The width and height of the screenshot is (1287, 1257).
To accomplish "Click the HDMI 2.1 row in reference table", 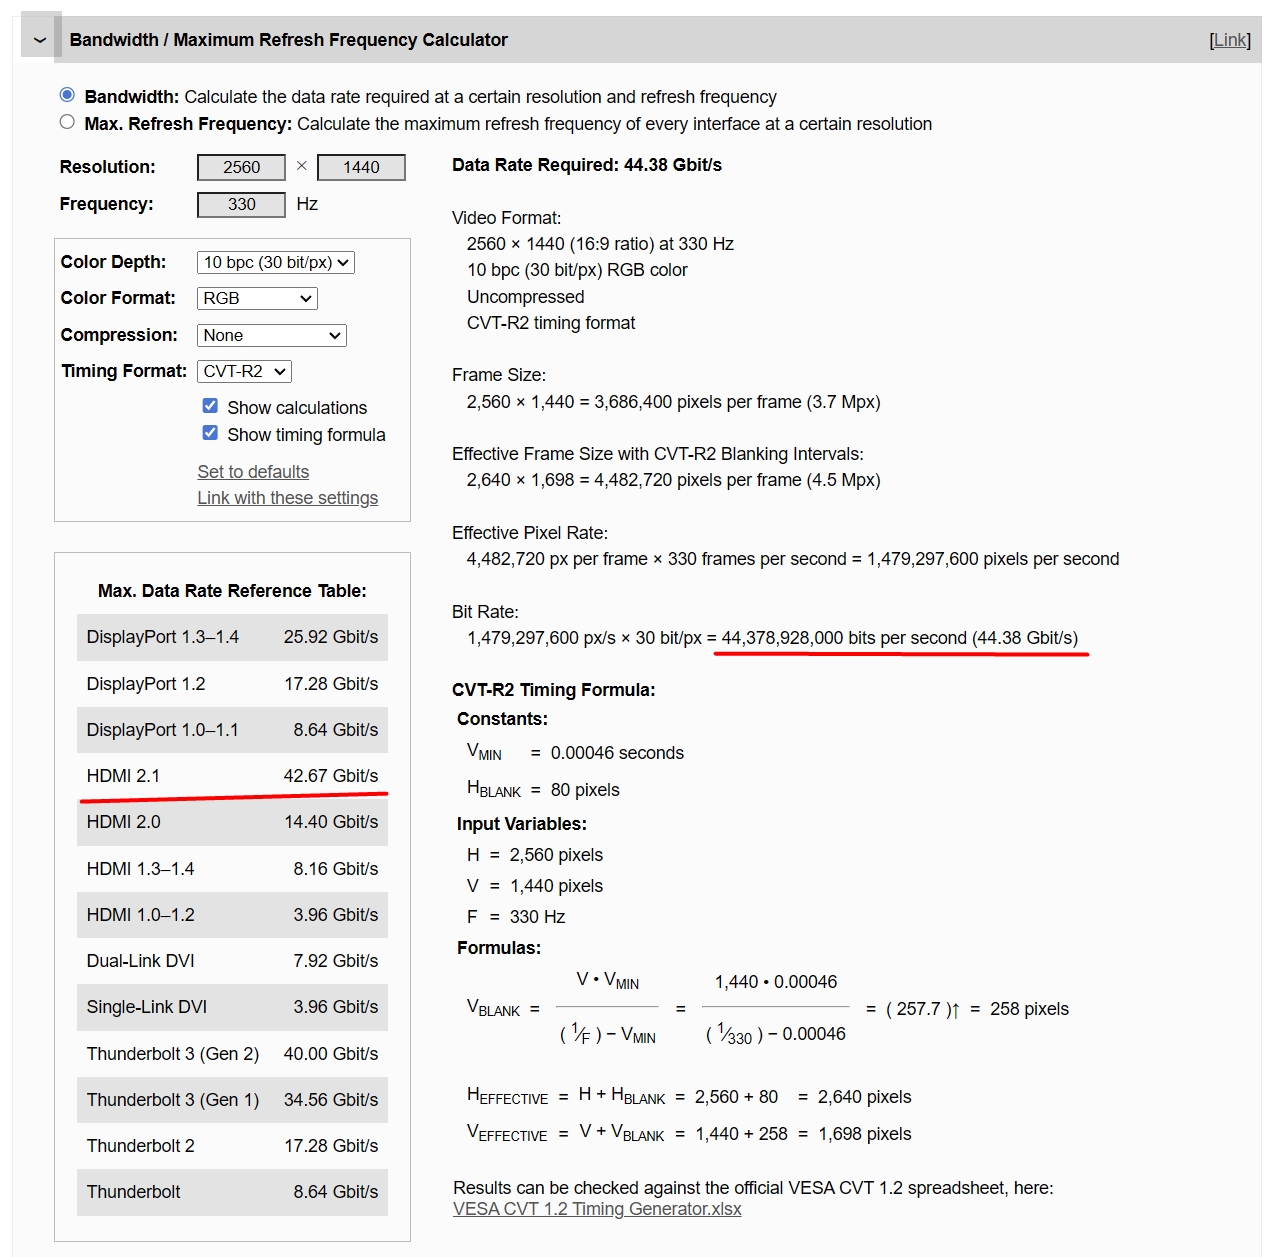I will tap(232, 776).
